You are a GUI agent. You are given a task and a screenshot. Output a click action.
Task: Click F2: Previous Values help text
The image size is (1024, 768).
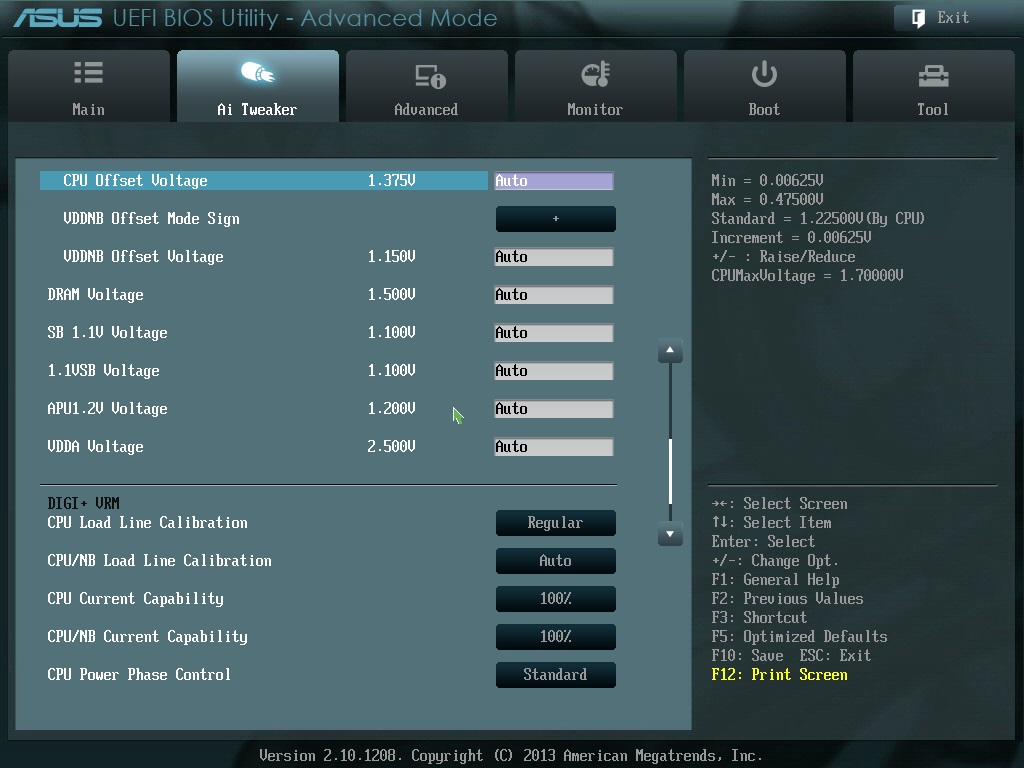pos(787,599)
